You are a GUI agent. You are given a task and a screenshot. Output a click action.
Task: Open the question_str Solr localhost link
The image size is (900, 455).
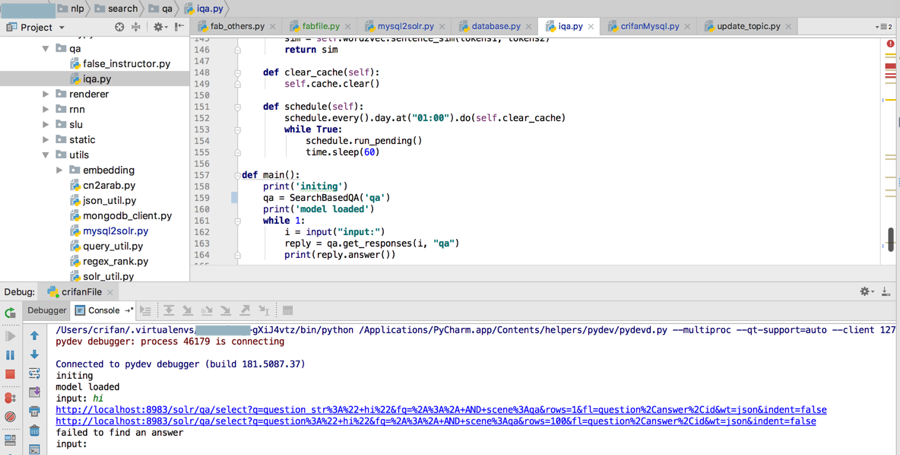point(441,410)
